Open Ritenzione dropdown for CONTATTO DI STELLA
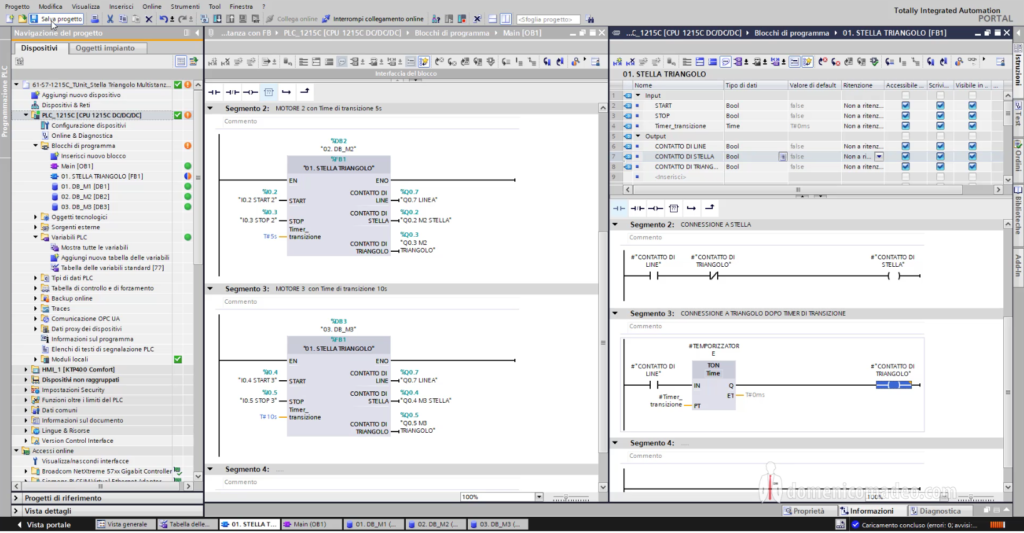 click(879, 157)
